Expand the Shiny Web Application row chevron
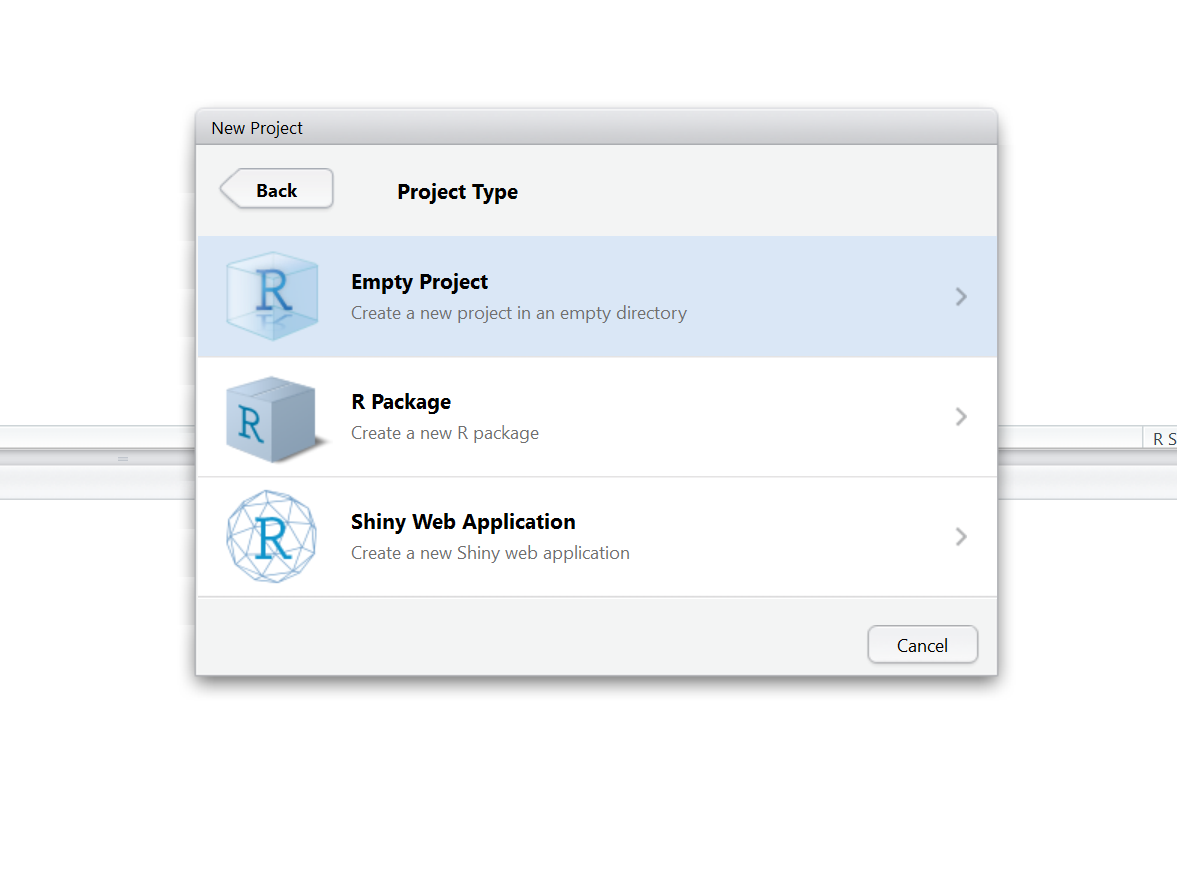Viewport: 1177px width, 871px height. [961, 536]
